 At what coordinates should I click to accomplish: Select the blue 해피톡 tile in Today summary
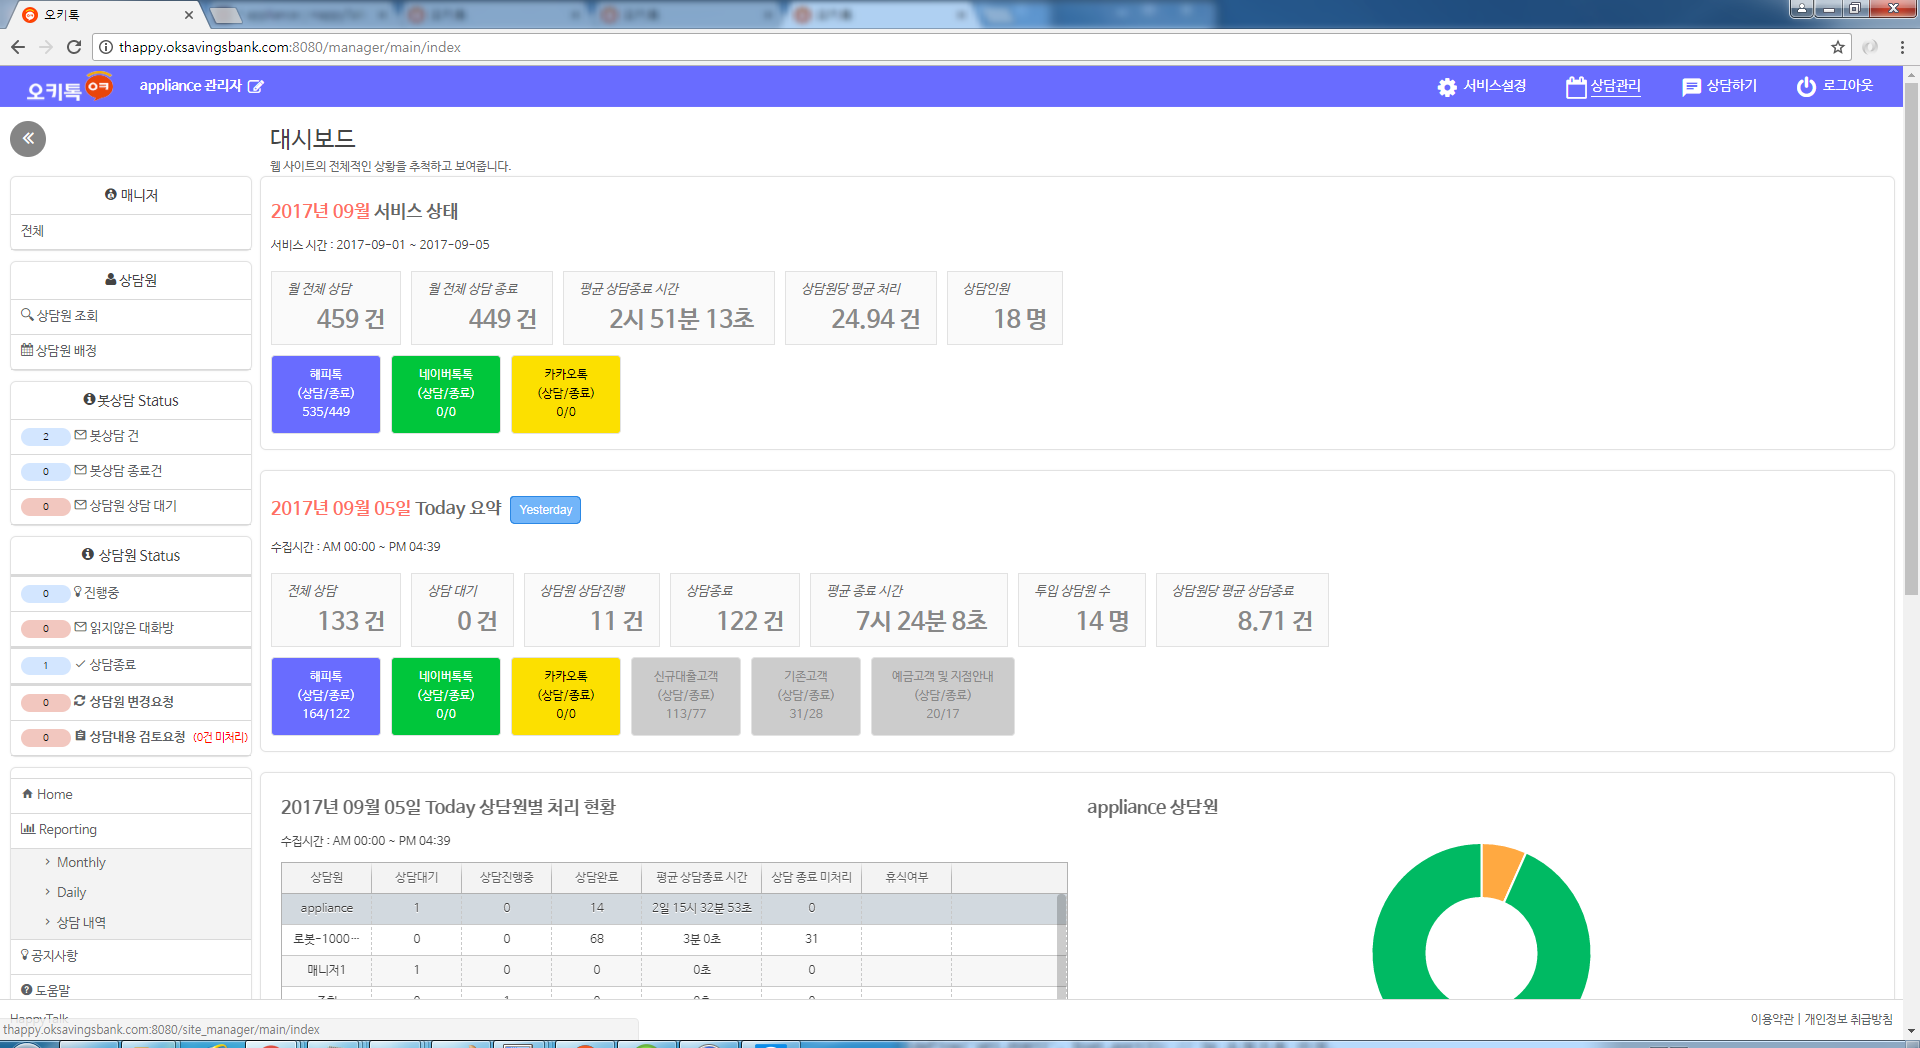(326, 696)
